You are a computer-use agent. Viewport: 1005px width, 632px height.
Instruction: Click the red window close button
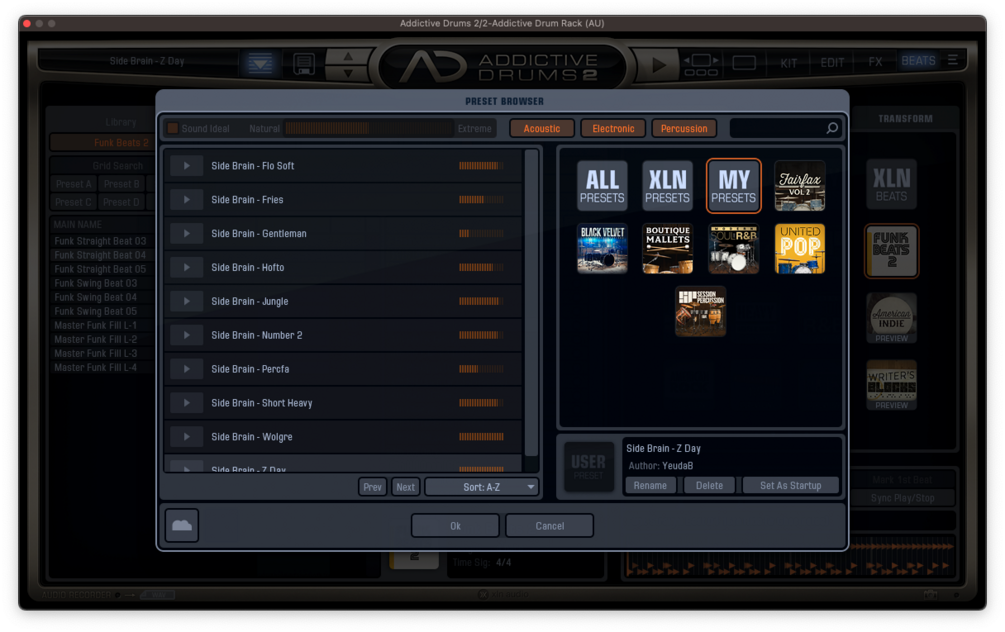click(x=27, y=24)
